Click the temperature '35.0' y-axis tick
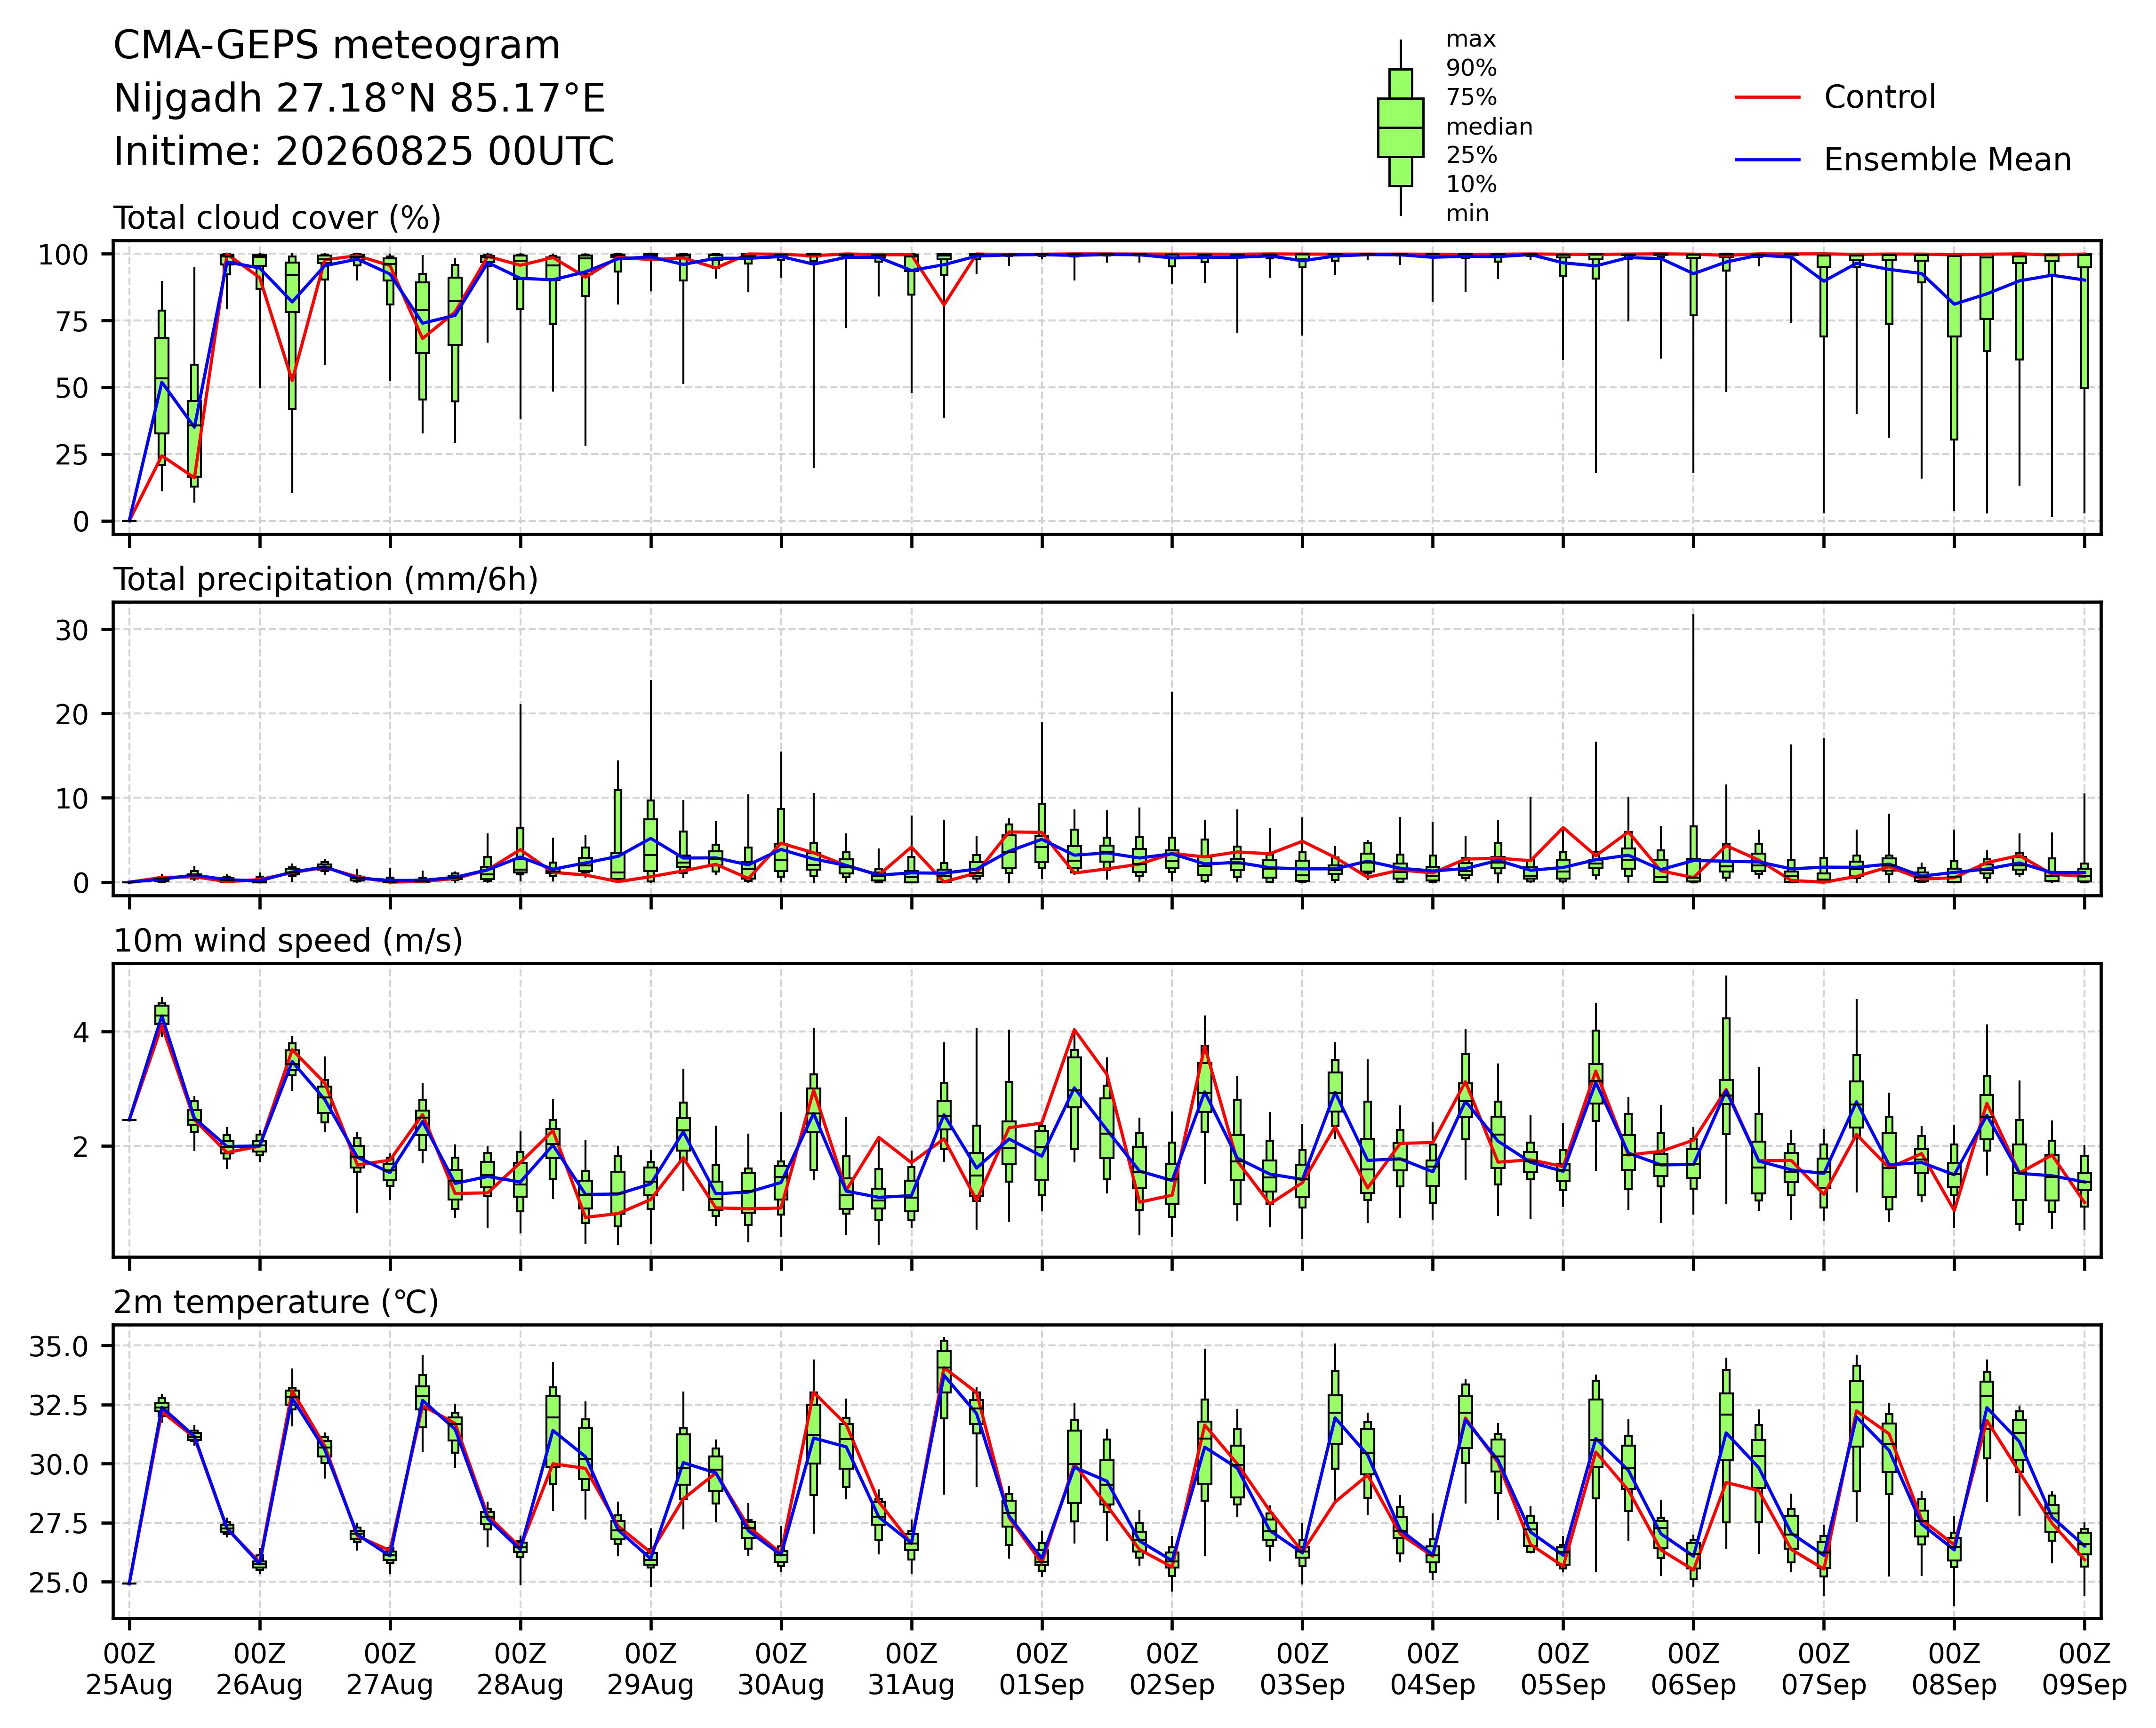Viewport: 2156px width, 1728px height. tap(59, 1347)
